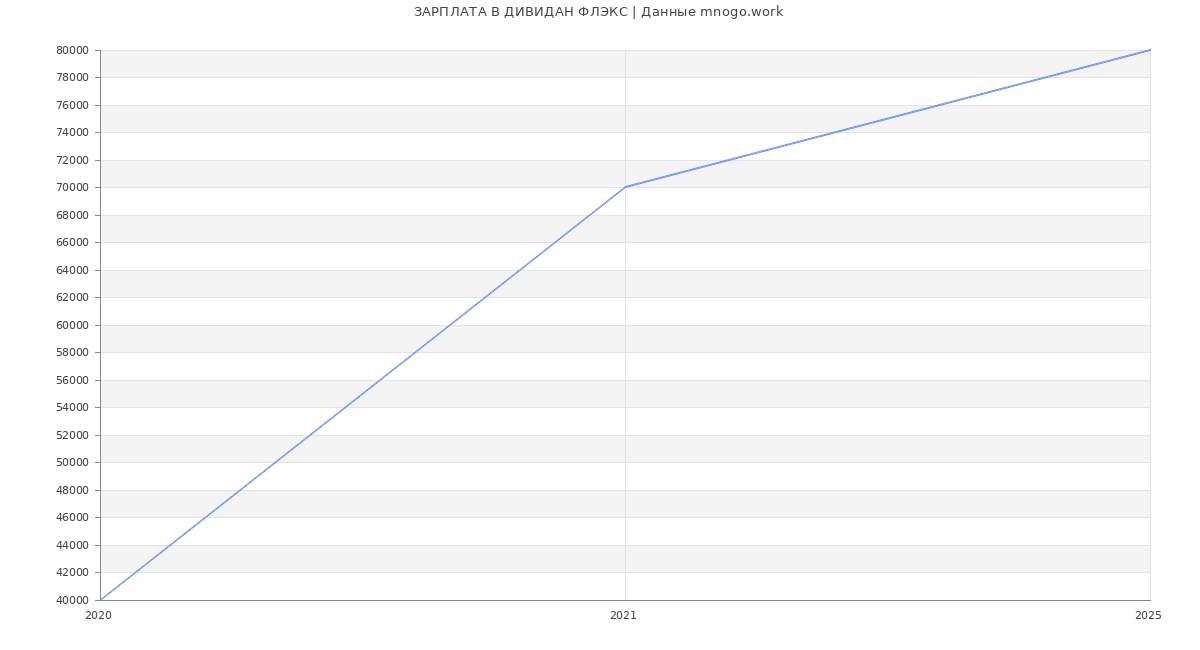Click the 70000 y-axis label

72,188
